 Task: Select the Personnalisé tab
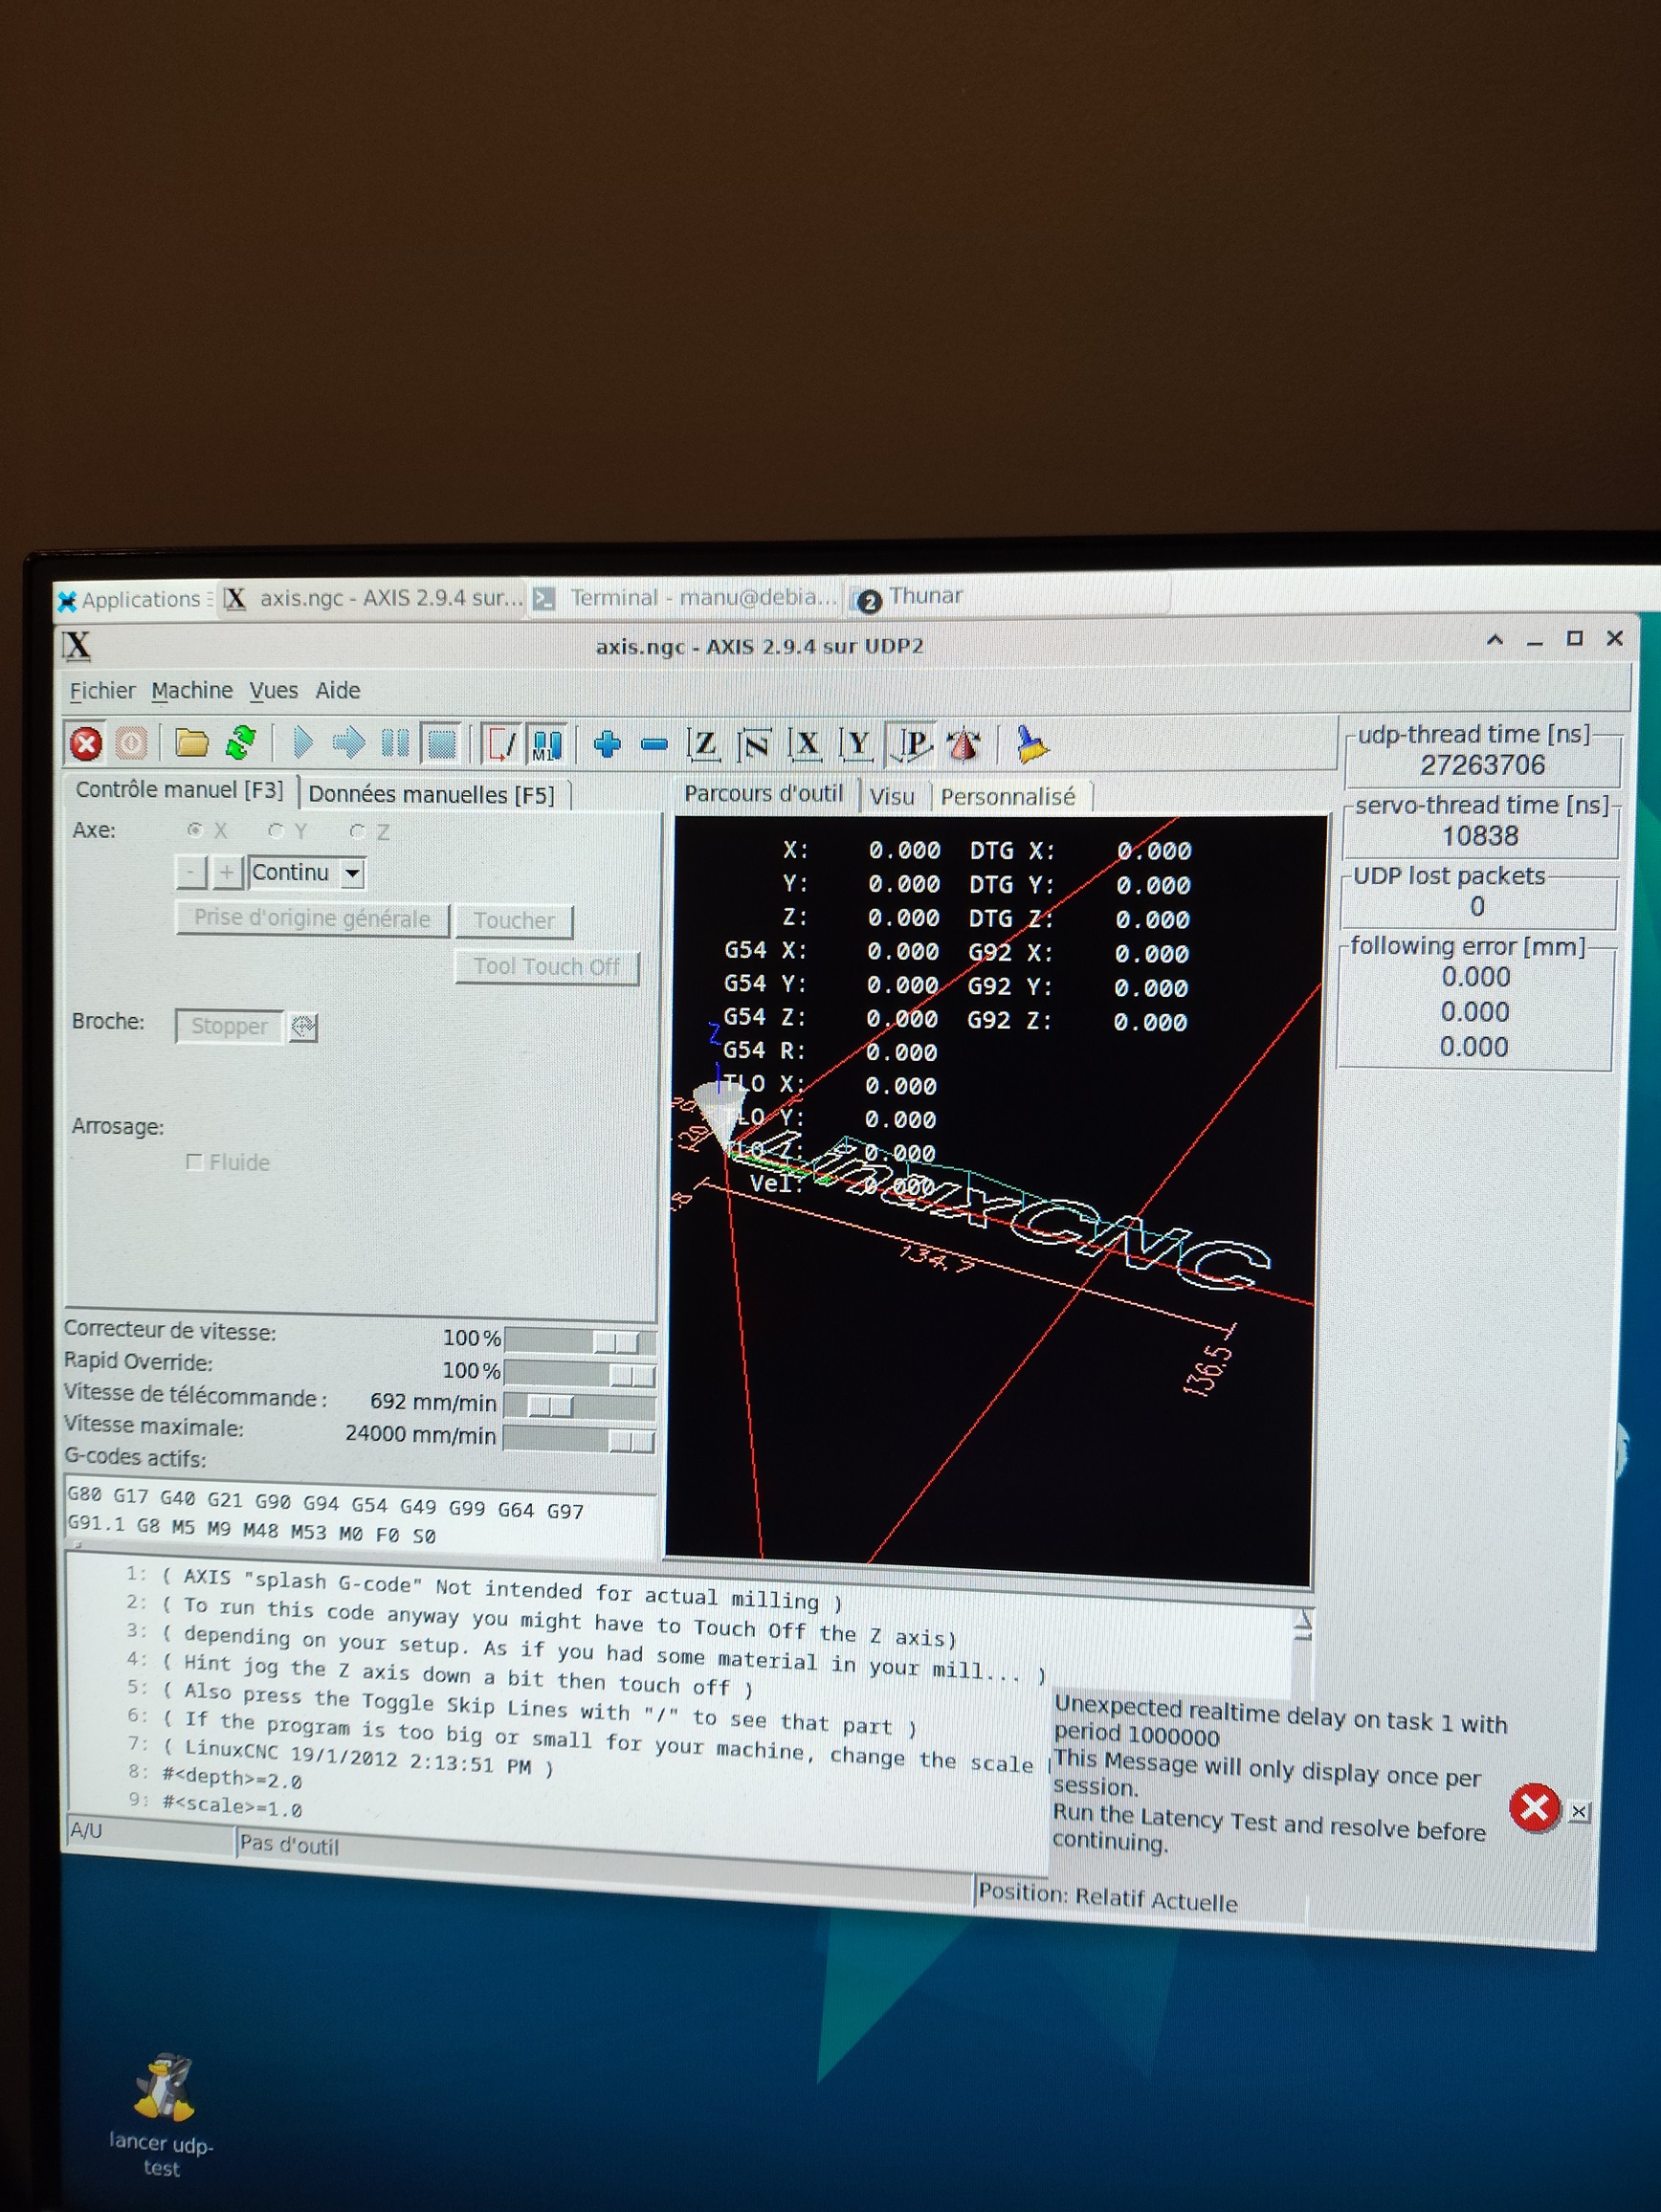point(1007,797)
